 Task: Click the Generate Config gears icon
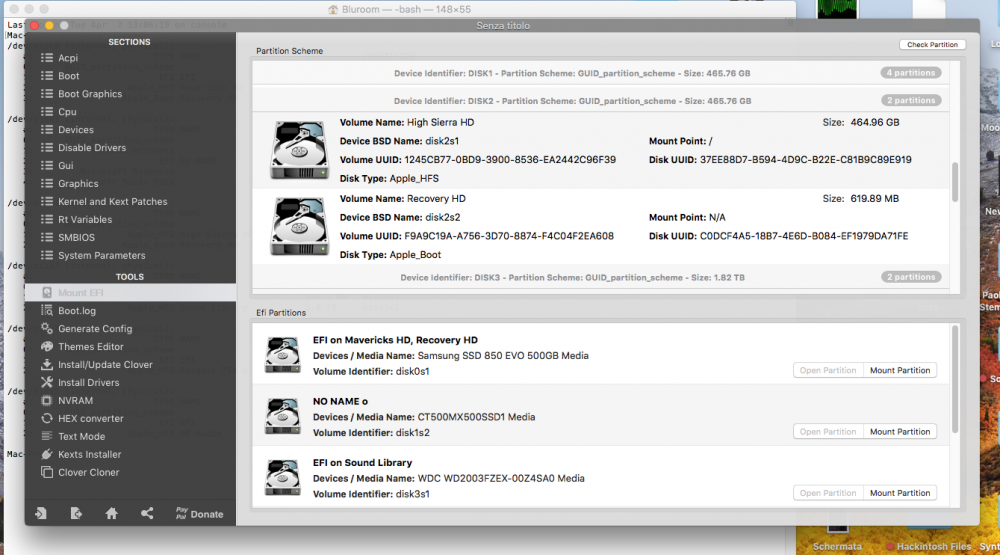point(47,329)
